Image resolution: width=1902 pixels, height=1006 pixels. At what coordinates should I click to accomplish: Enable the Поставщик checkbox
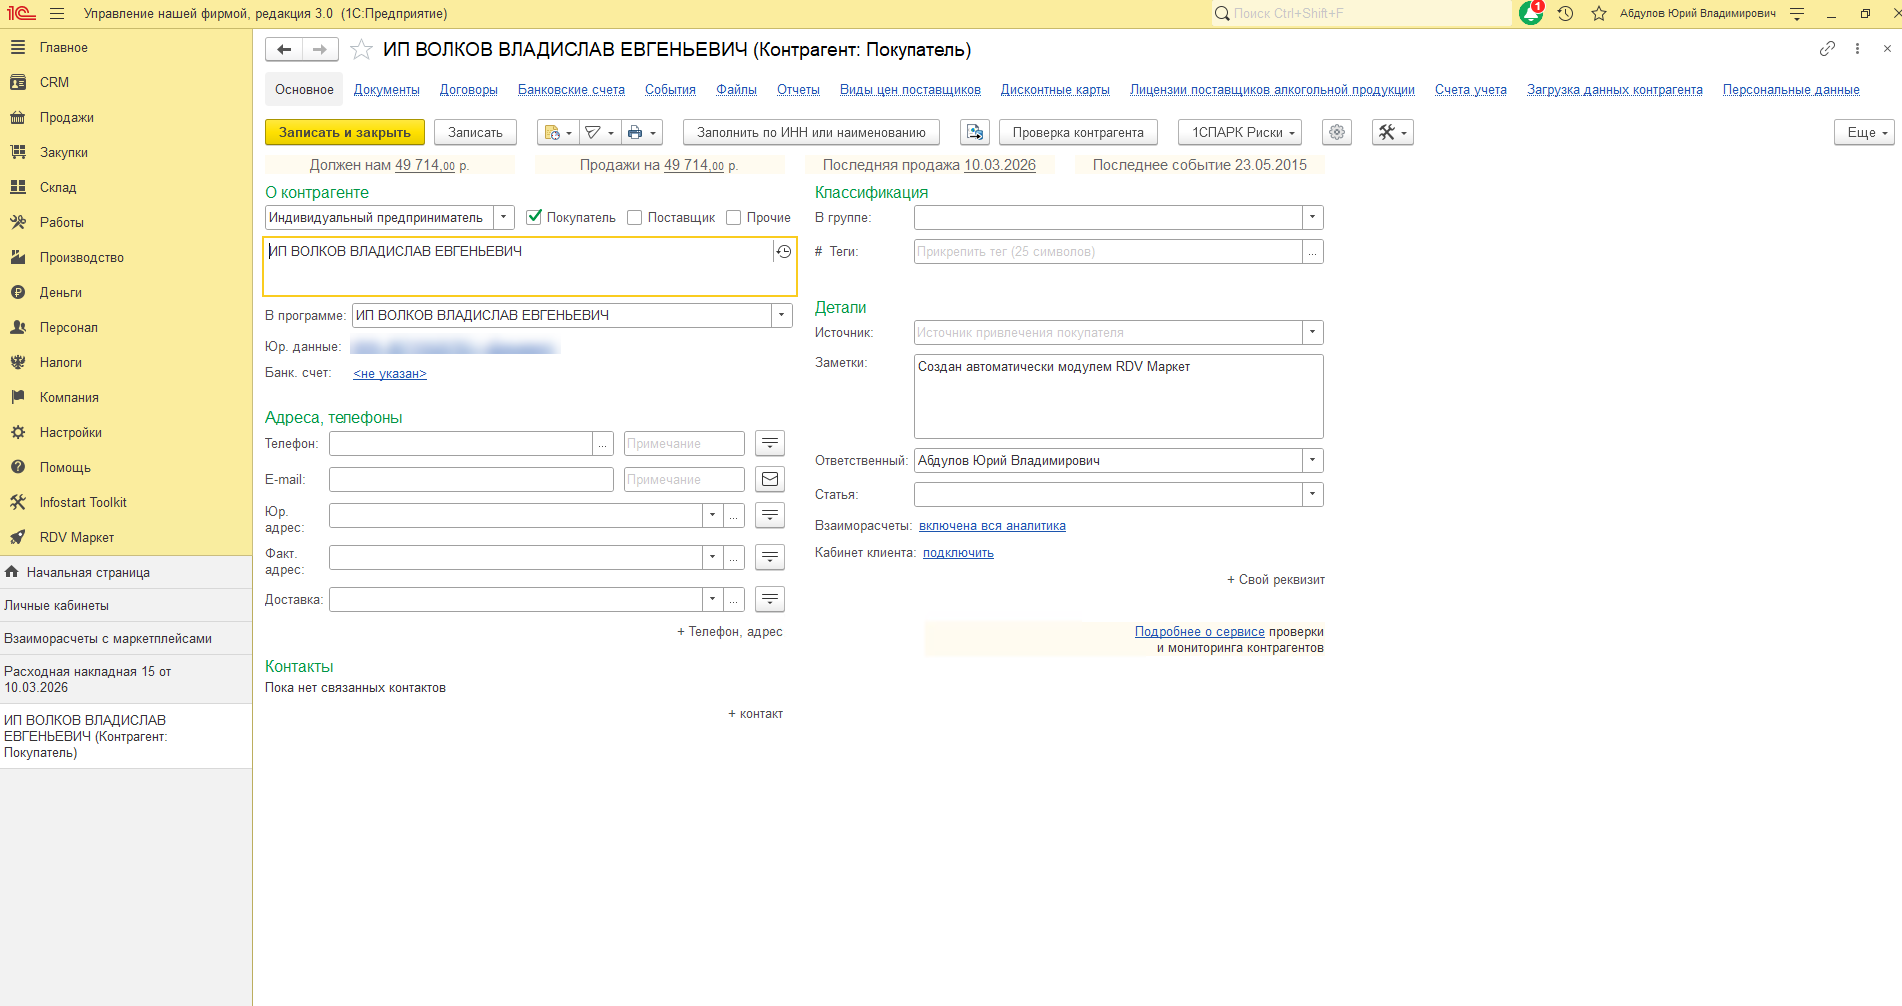coord(634,218)
